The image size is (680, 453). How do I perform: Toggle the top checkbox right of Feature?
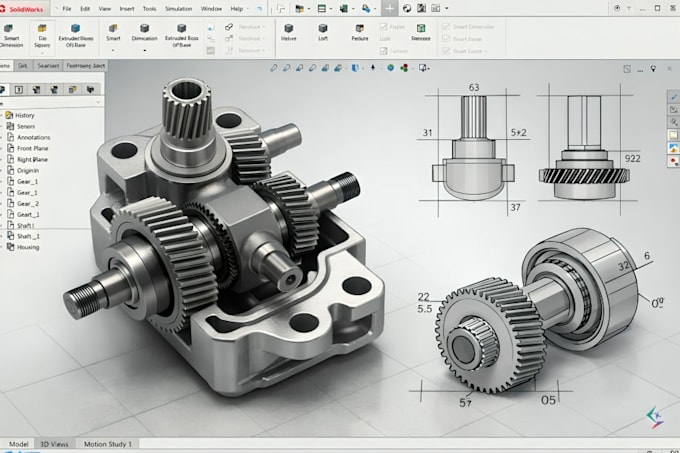(x=383, y=26)
